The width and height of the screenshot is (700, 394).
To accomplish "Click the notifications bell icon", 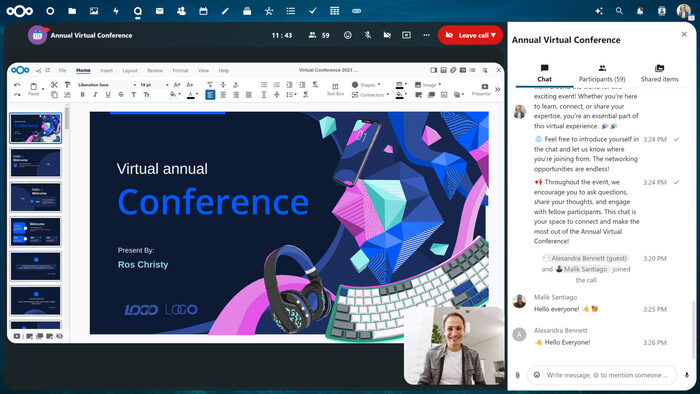I will (640, 11).
